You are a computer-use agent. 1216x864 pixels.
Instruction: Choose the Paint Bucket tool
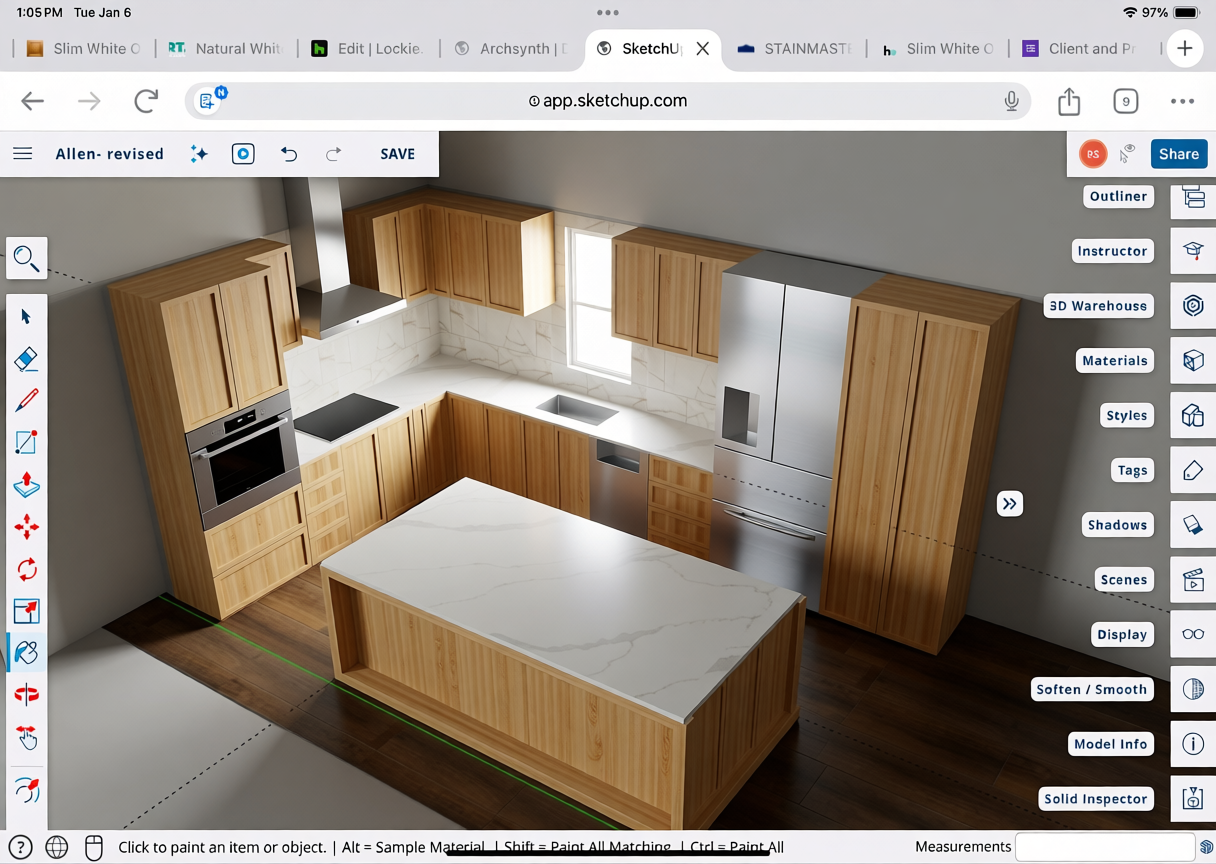click(x=27, y=652)
